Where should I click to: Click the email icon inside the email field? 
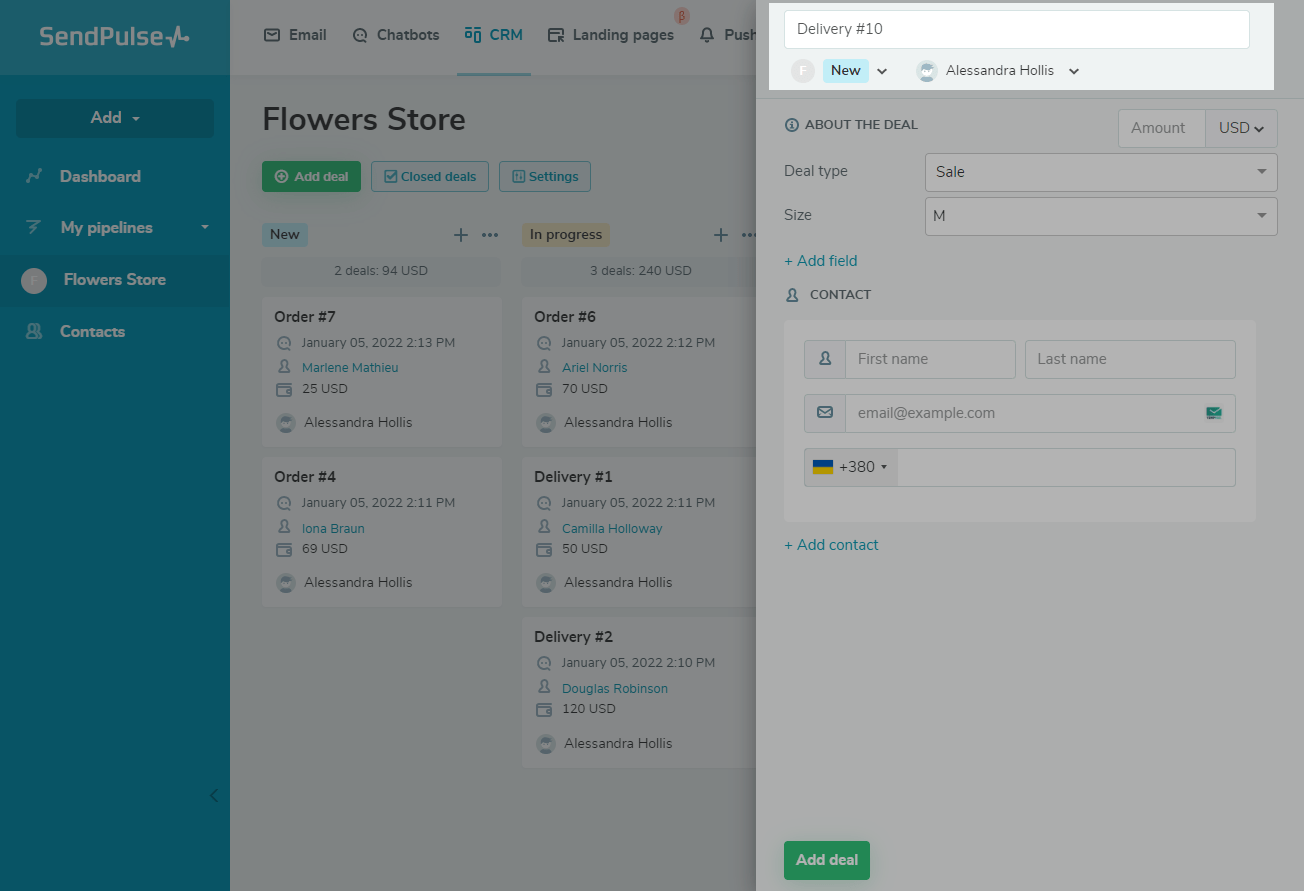click(x=1214, y=413)
